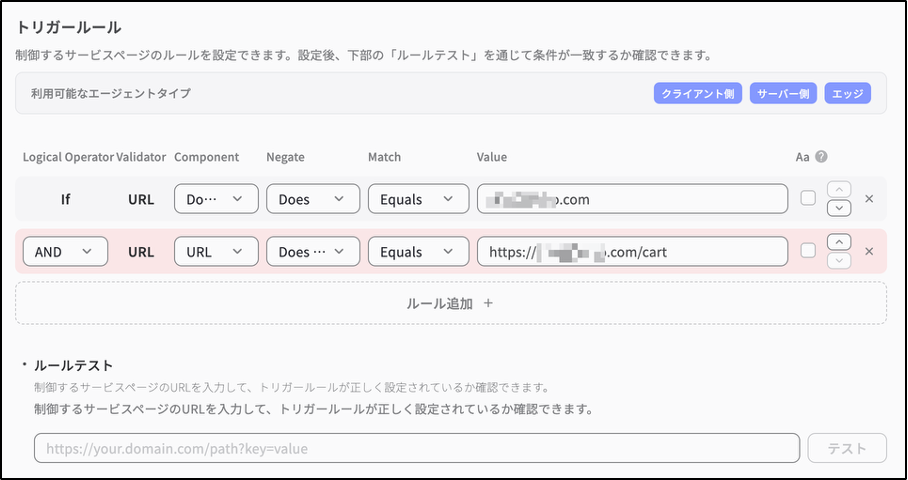This screenshot has width=908, height=480.
Task: Move the If URL rule down
Action: click(x=839, y=208)
